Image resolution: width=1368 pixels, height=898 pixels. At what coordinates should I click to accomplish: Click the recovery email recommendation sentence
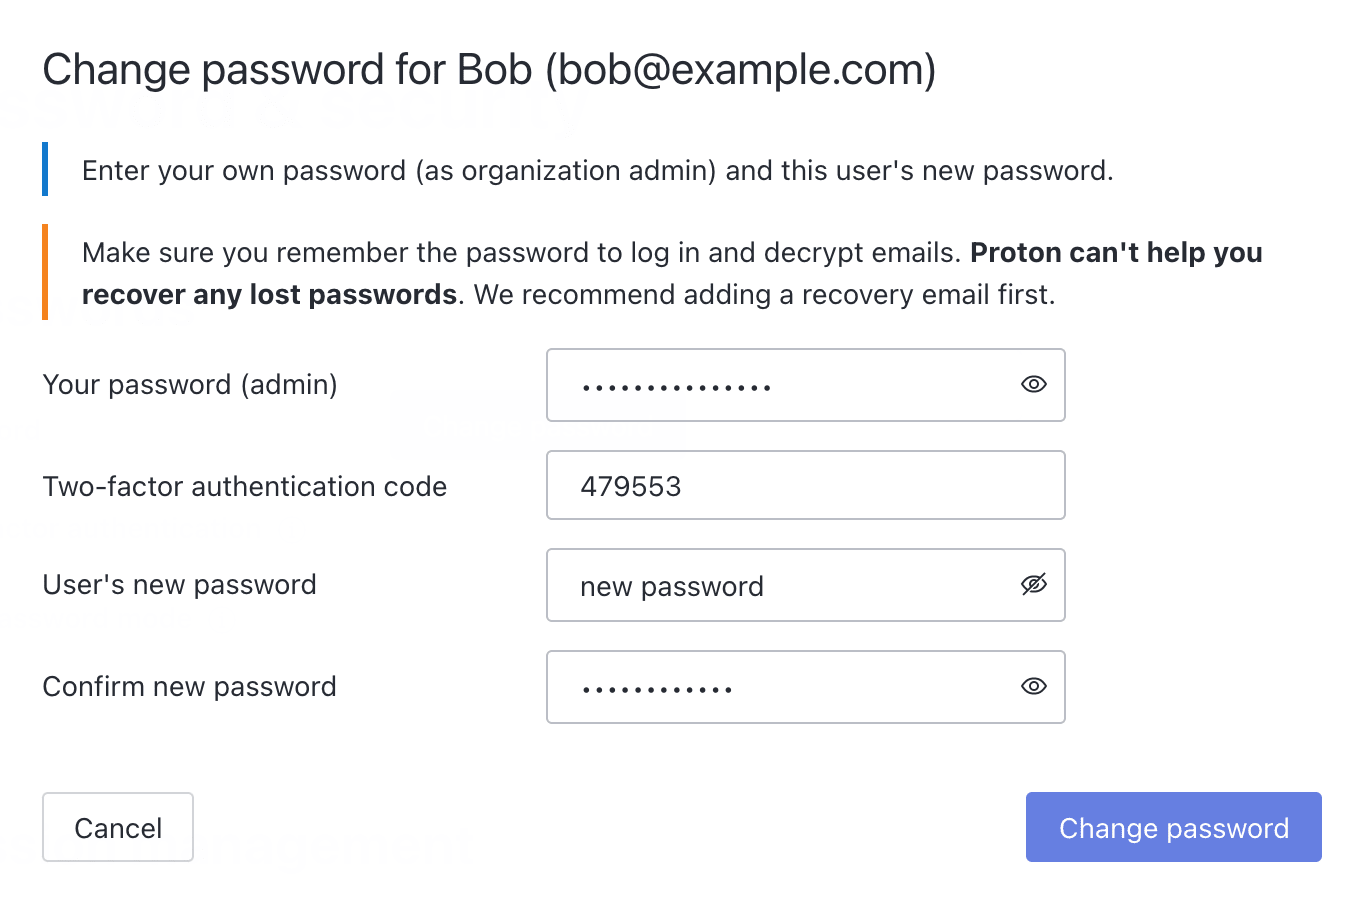(x=765, y=295)
